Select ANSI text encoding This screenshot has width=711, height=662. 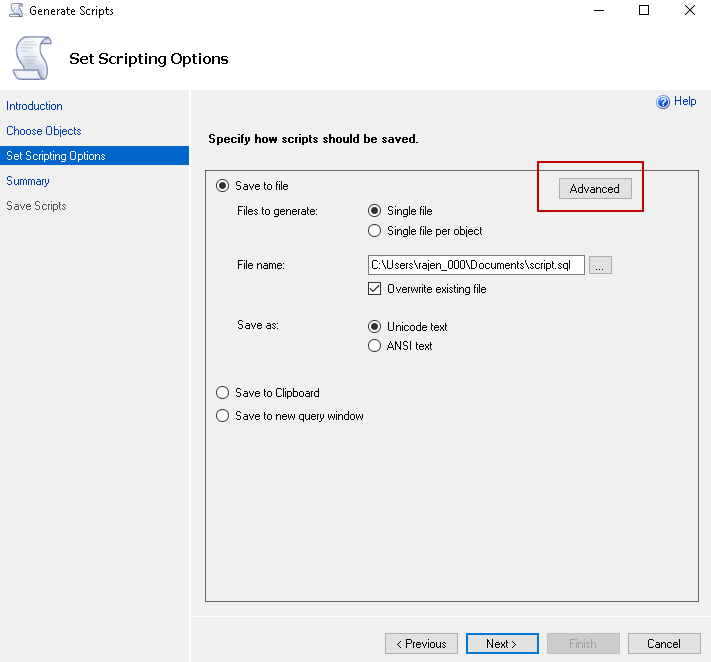pos(375,346)
